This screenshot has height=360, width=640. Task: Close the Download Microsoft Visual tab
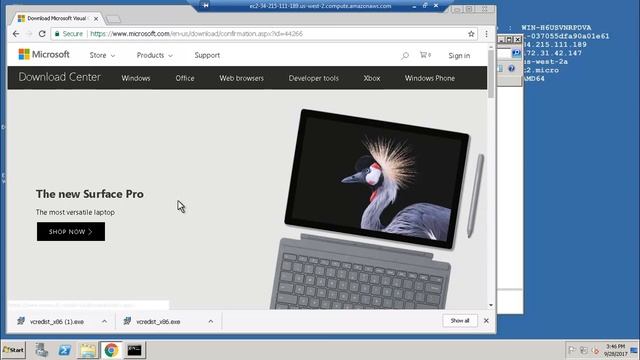[x=96, y=19]
